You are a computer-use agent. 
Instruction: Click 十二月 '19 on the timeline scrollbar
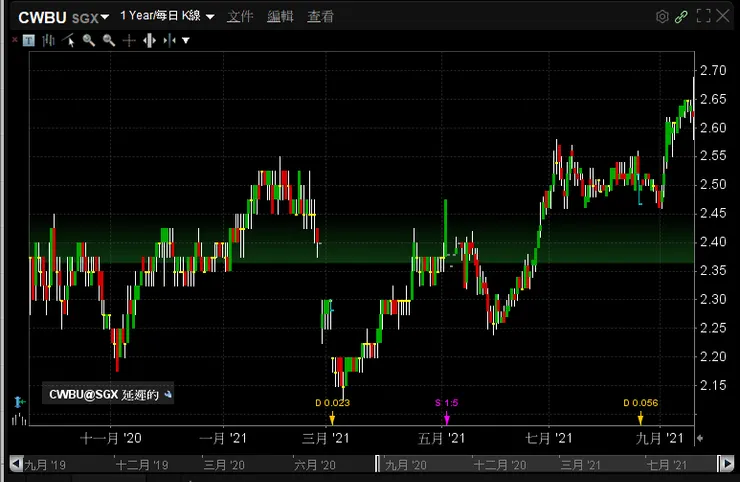tap(142, 465)
